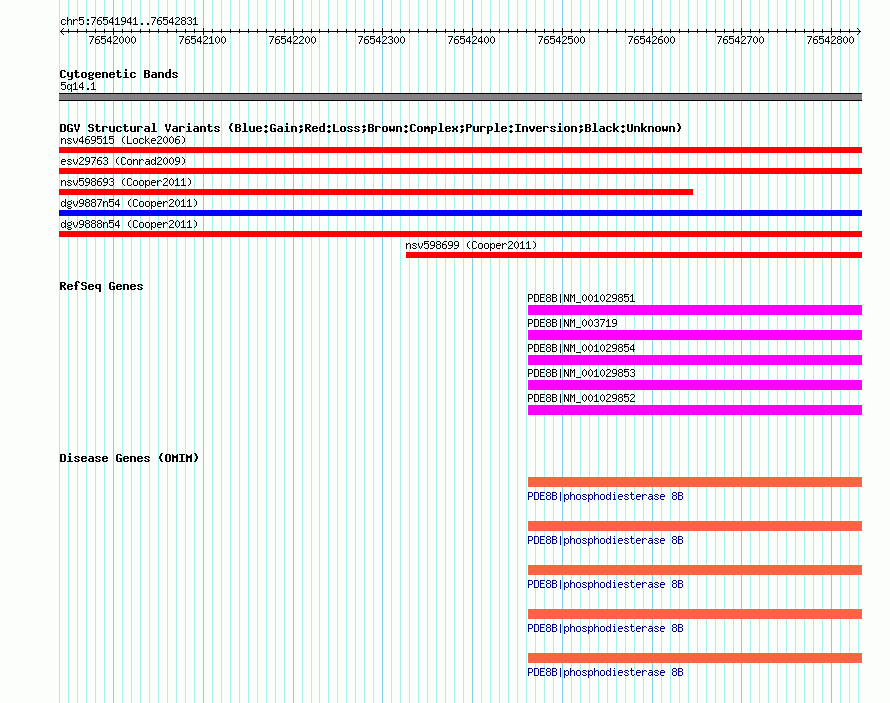Click the dgv9888n54 (Cooper2011) red bar
Image resolution: width=890 pixels, height=703 pixels.
pyautogui.click(x=460, y=234)
